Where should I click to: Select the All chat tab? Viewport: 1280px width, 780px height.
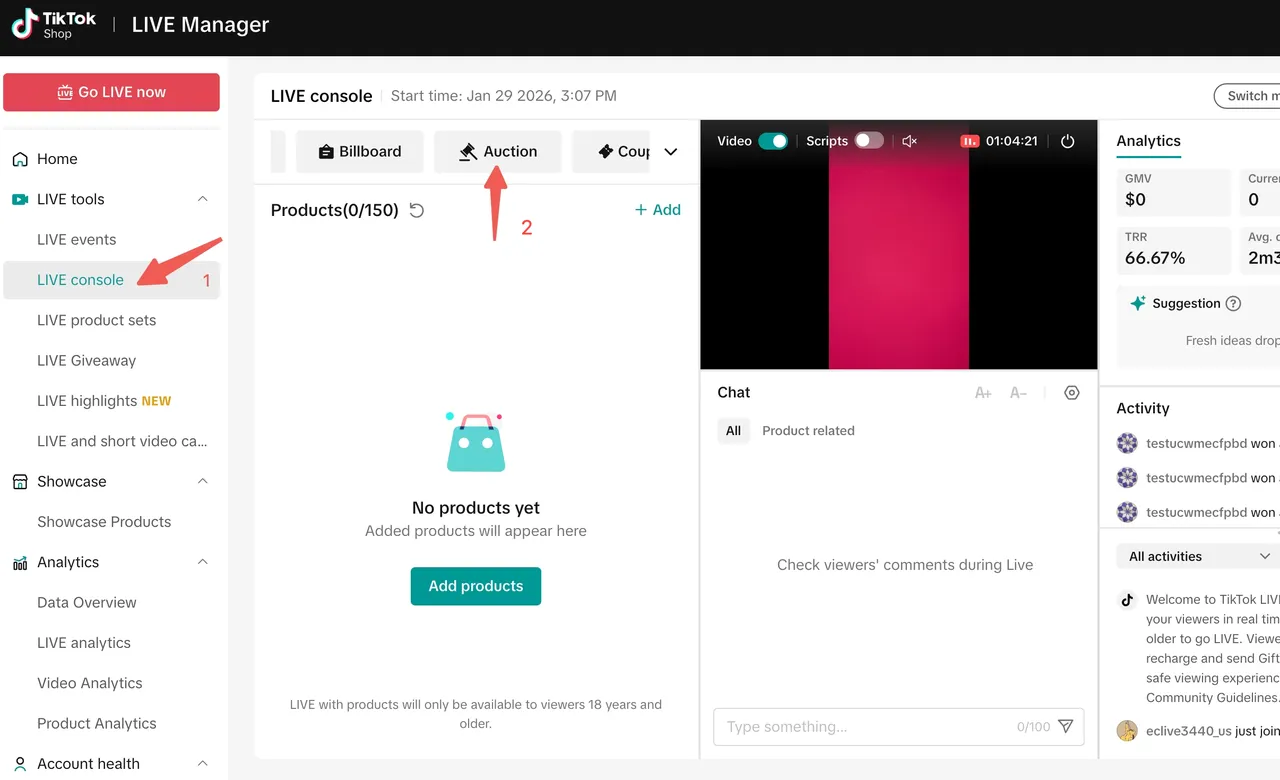coord(733,431)
